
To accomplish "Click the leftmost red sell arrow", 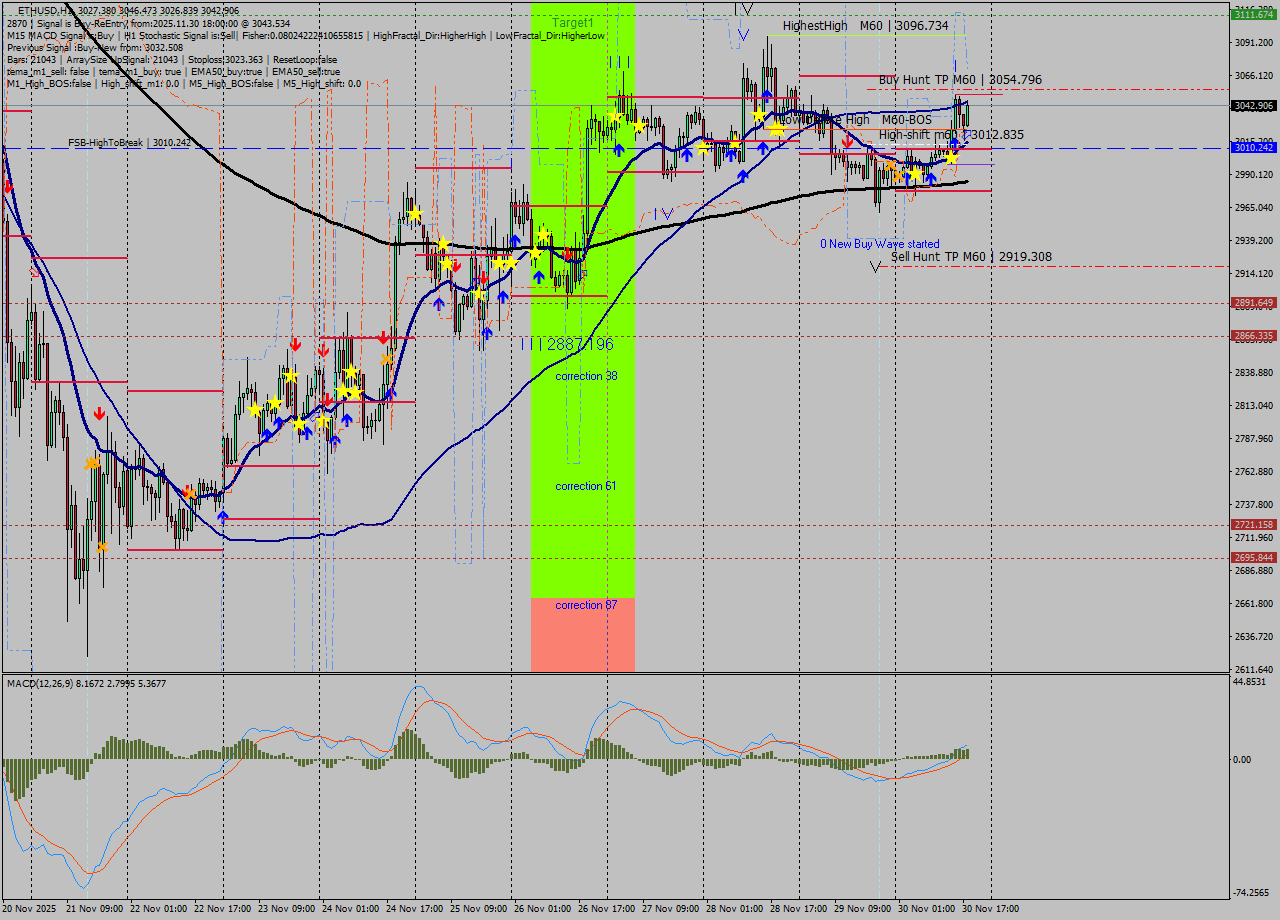I will coord(9,186).
